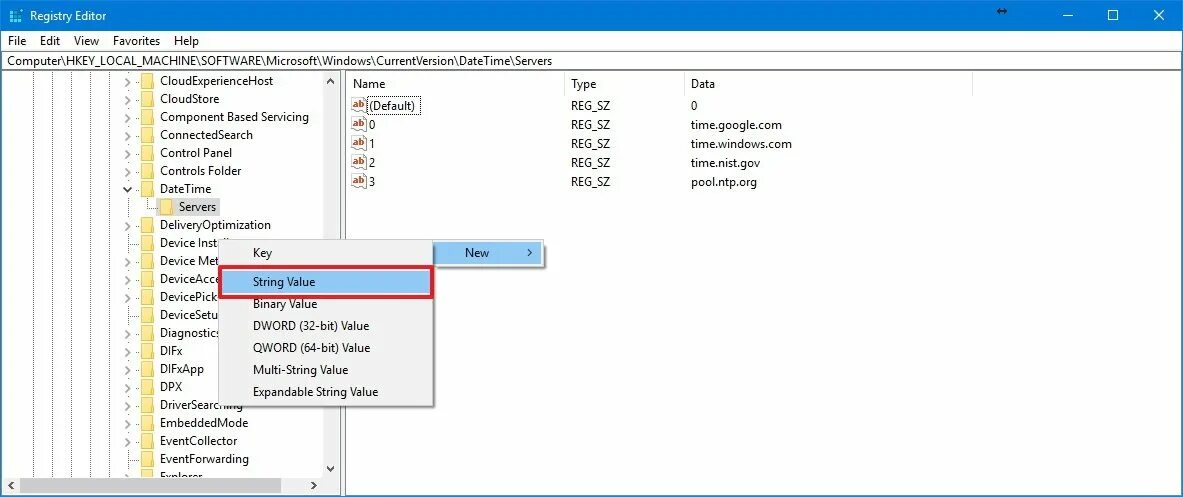Select the string icon for value 1
1183x497 pixels.
tap(359, 143)
